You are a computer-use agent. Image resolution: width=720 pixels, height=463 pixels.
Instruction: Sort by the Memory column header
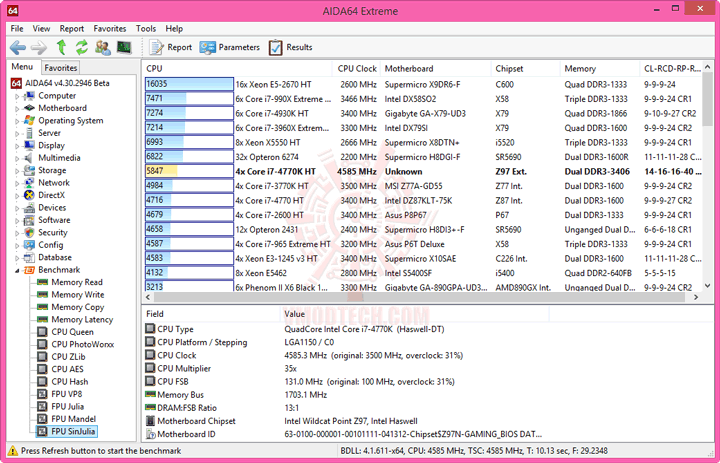coord(600,68)
